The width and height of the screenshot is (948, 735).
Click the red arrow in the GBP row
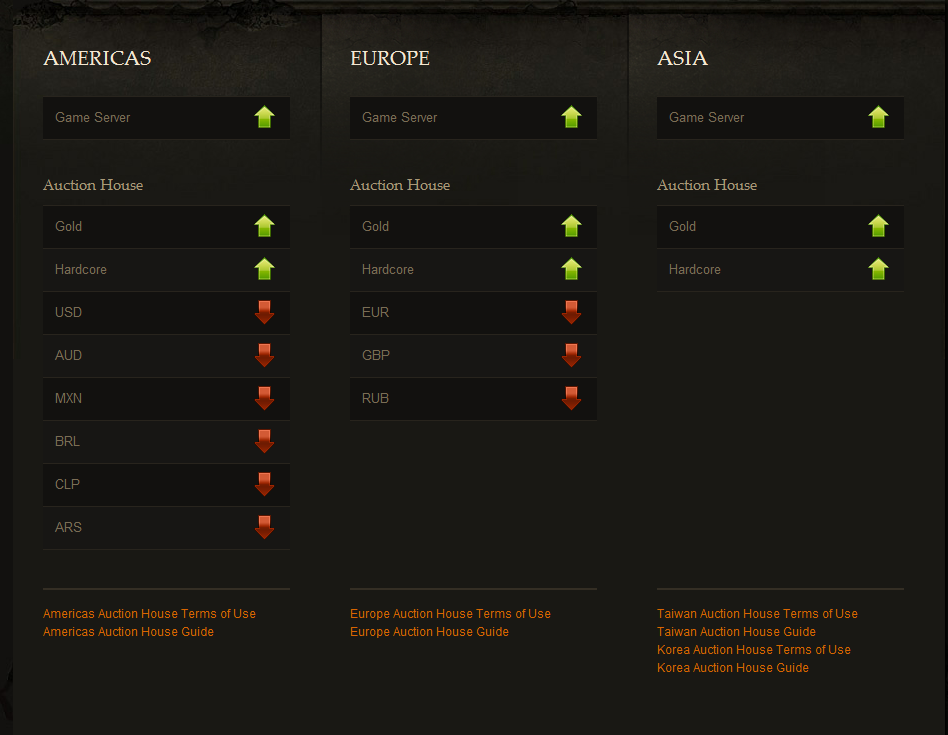point(571,355)
